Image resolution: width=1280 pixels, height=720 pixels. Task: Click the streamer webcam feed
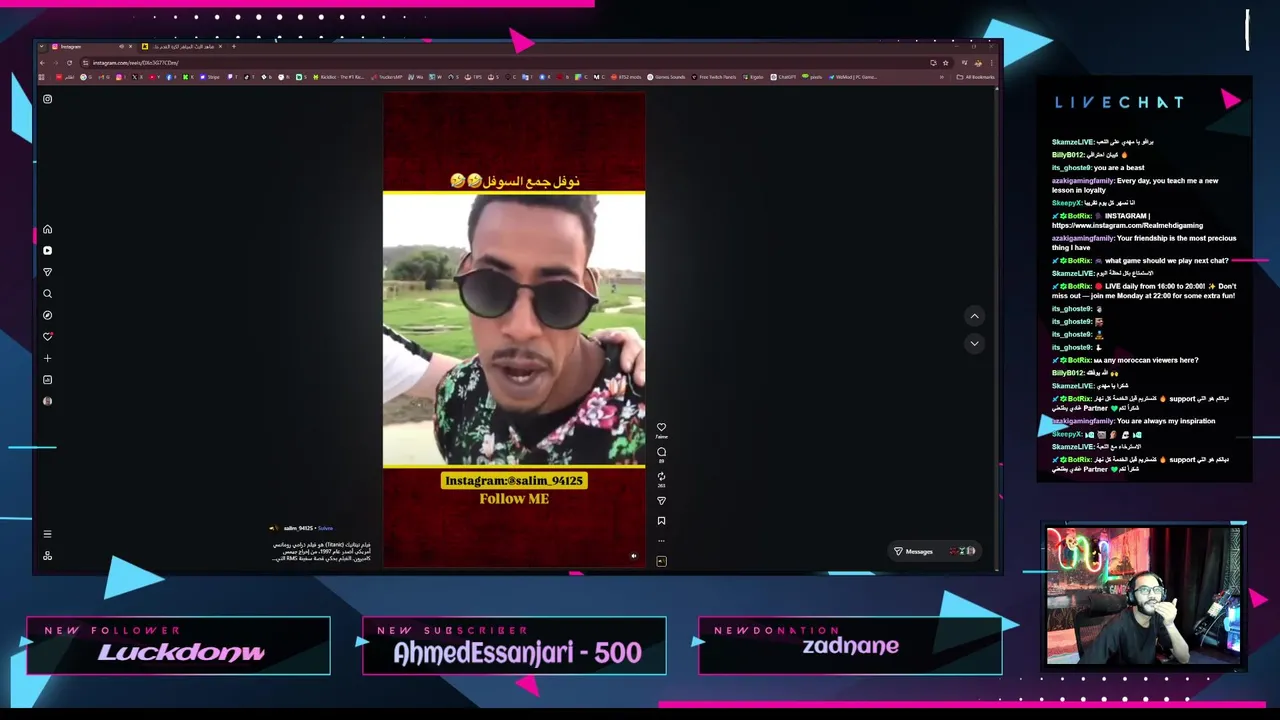pos(1144,596)
